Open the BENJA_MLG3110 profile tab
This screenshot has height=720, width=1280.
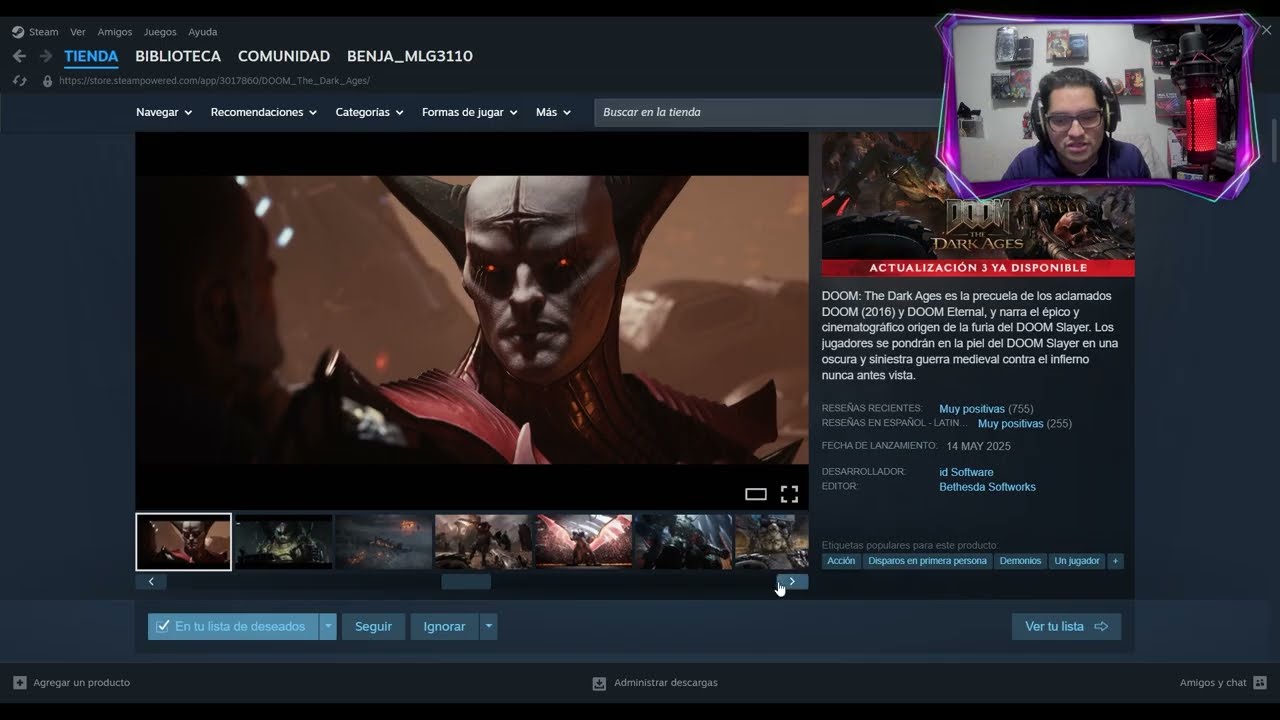[410, 56]
